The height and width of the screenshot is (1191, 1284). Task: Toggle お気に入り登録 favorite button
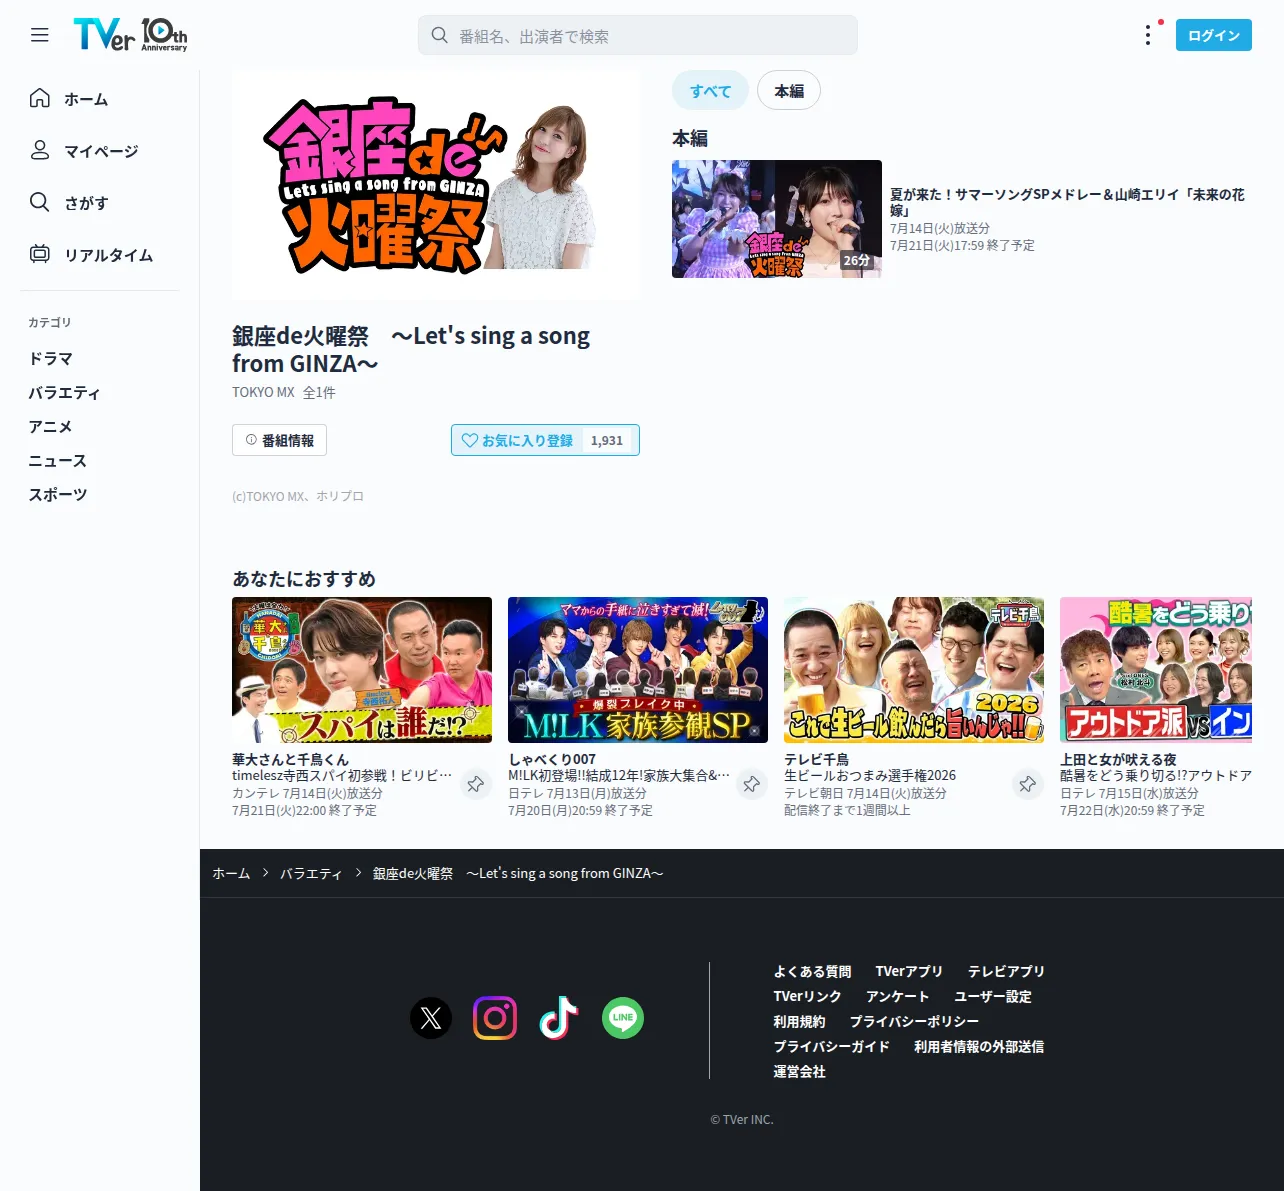click(545, 440)
